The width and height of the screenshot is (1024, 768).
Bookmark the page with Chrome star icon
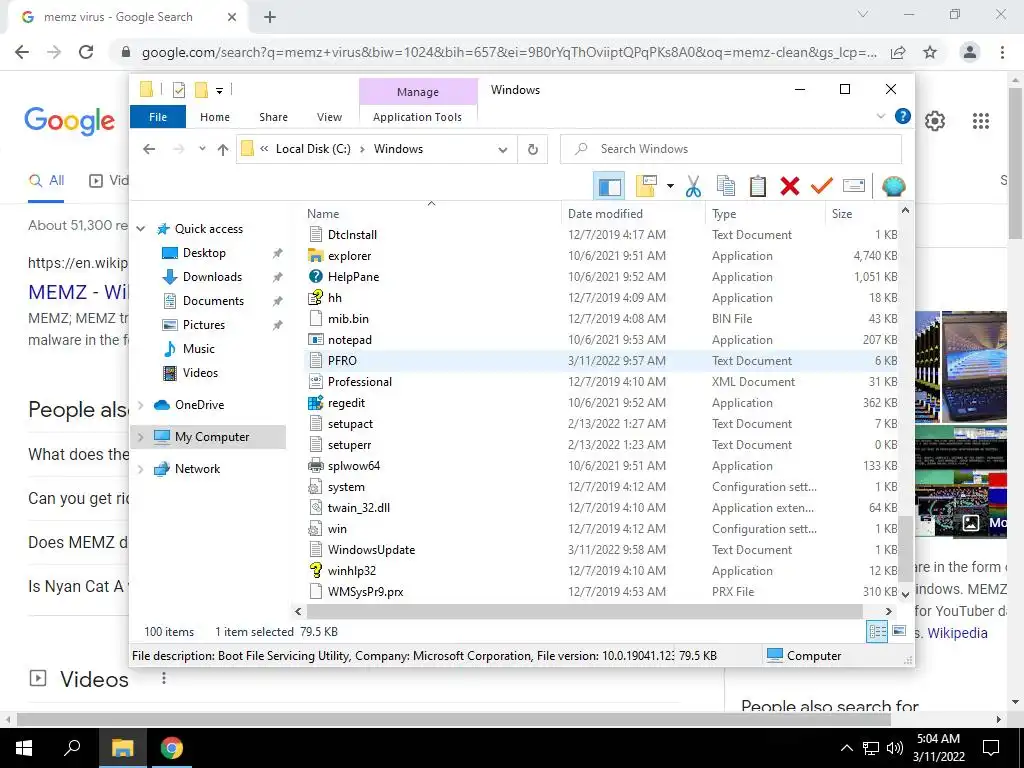[x=930, y=52]
